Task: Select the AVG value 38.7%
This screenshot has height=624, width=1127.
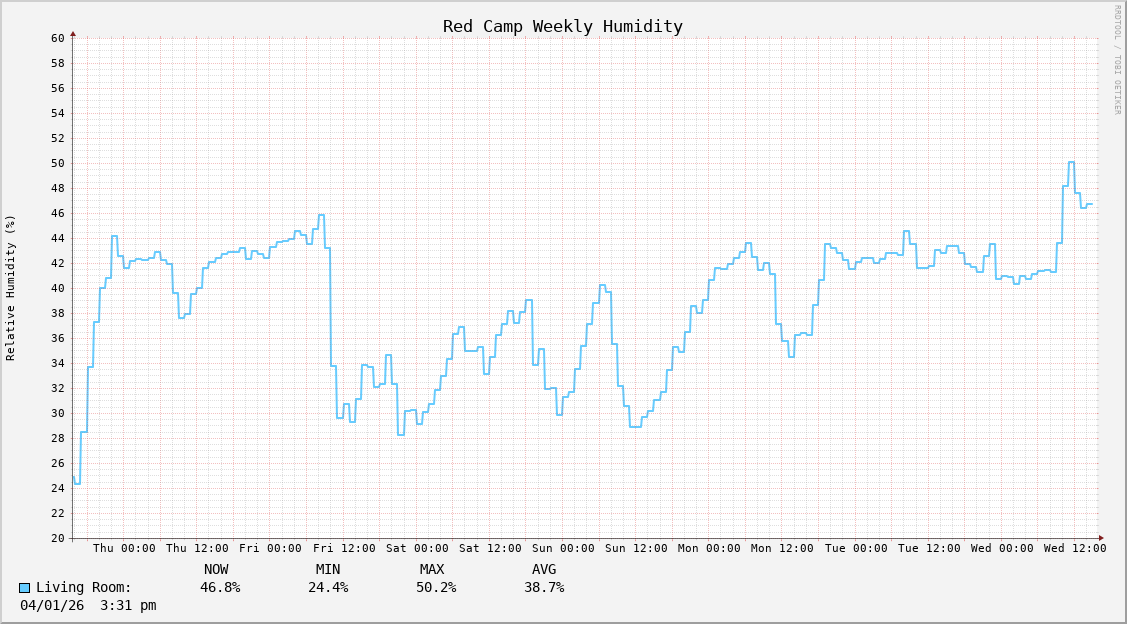Action: 544,587
